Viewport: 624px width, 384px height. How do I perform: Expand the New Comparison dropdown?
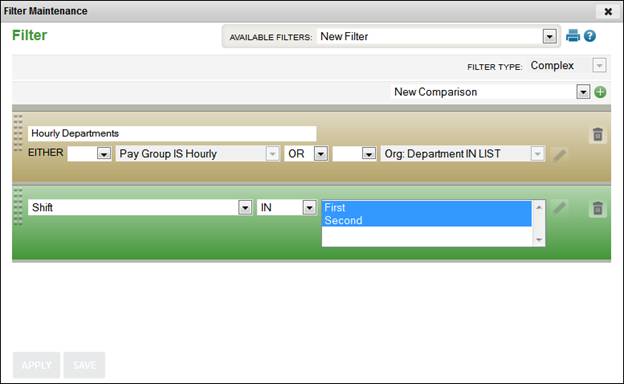[583, 92]
